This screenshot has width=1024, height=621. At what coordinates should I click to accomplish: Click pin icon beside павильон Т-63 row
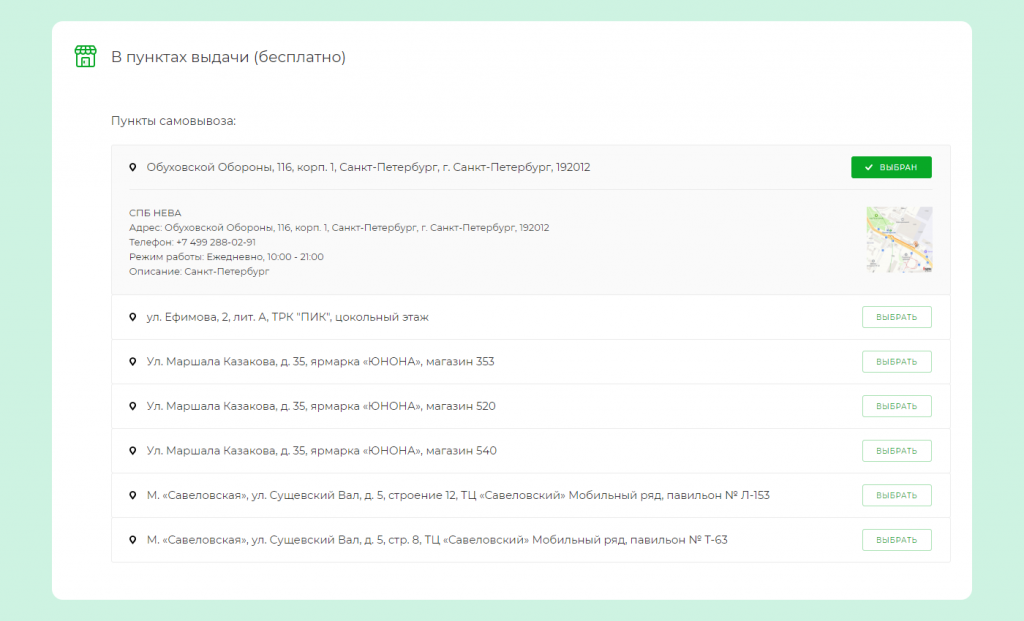[133, 540]
